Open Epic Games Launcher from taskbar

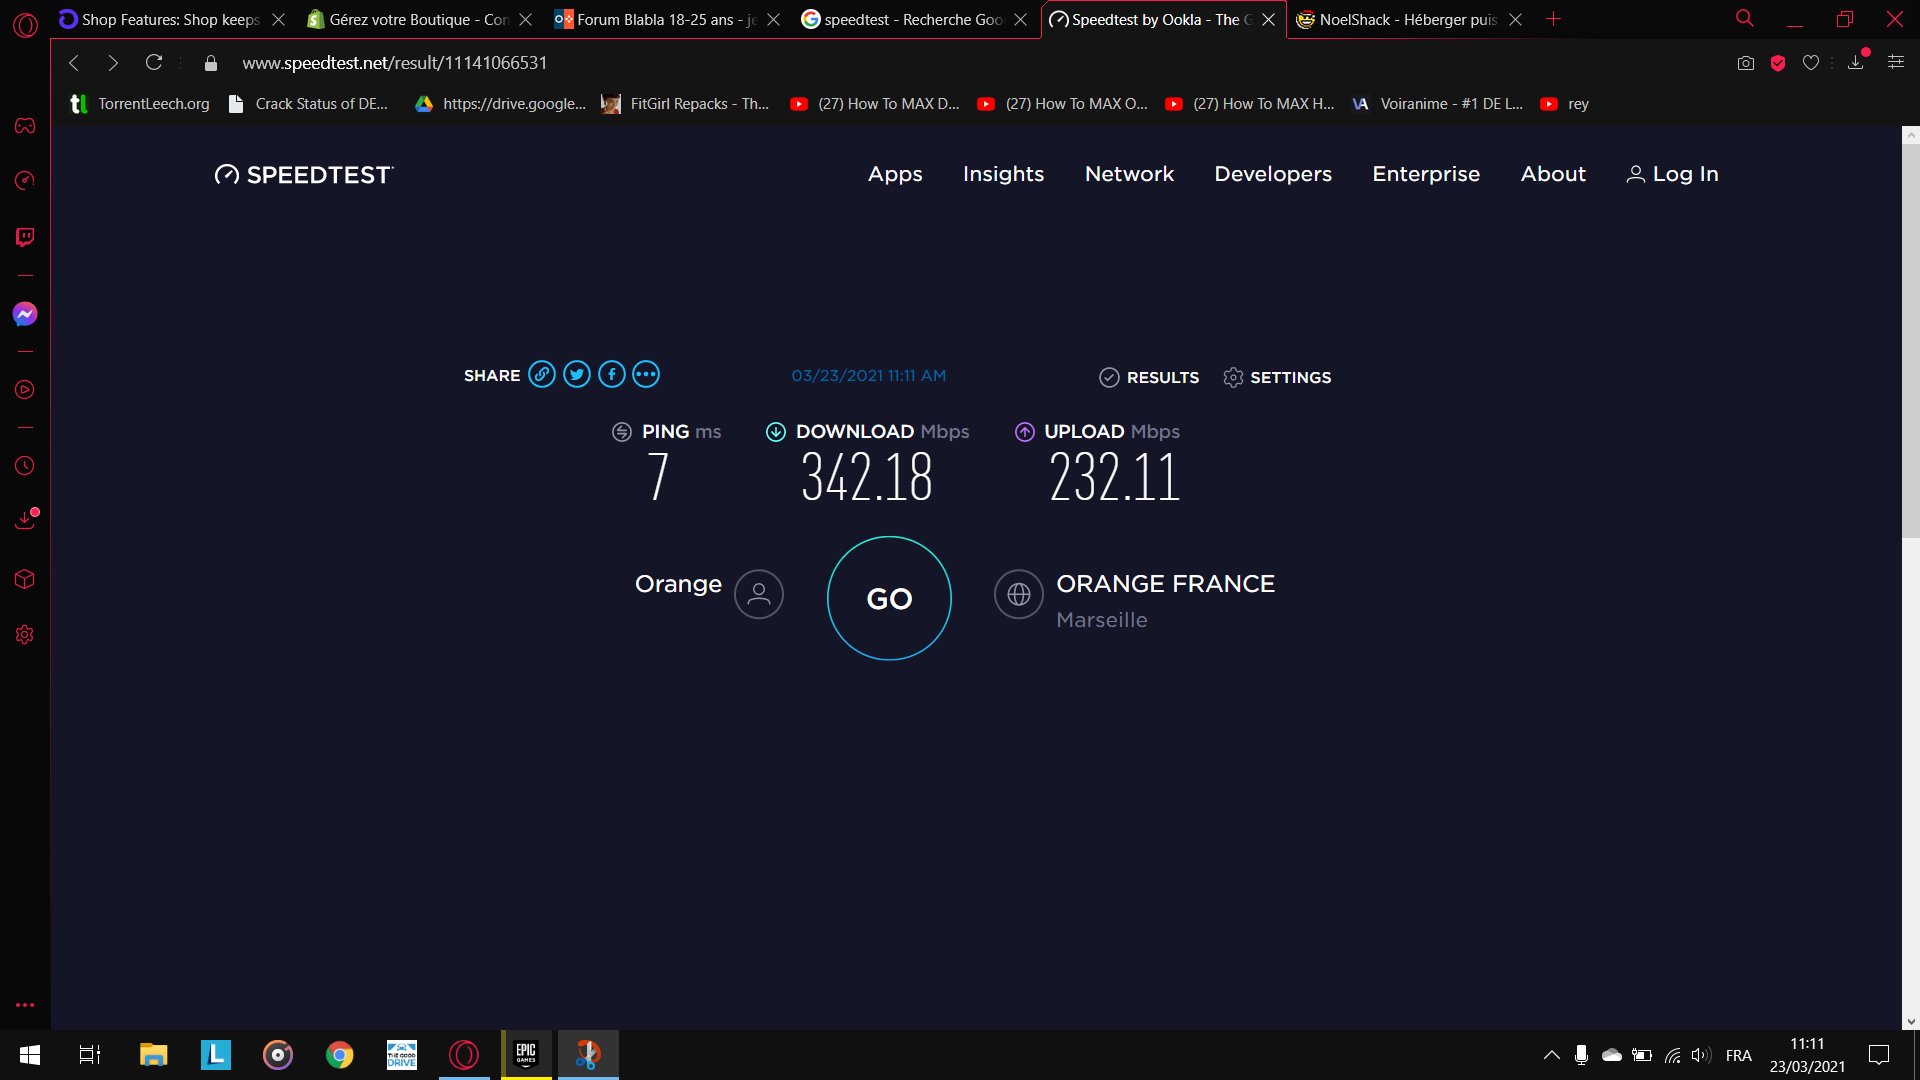[x=526, y=1055]
